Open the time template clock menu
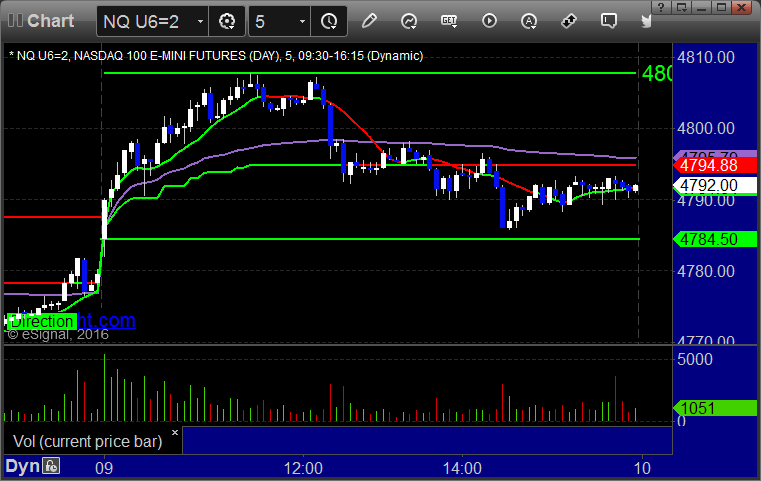 coord(329,21)
